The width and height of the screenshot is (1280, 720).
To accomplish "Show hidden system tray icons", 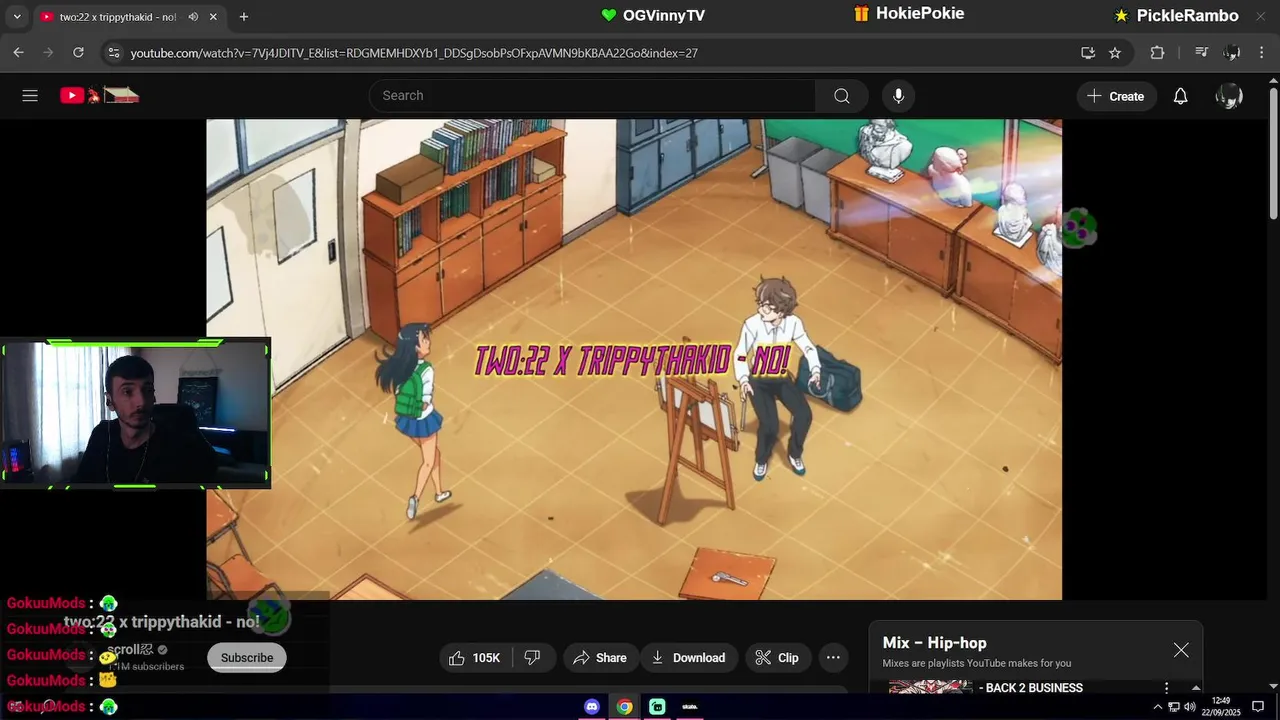I will point(1158,707).
